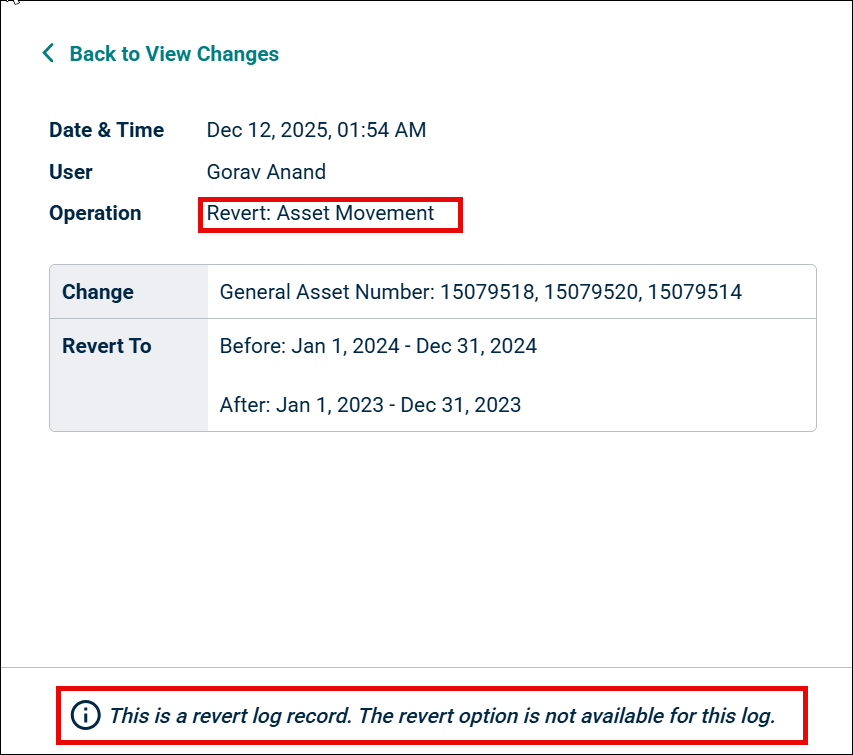Select the user name Gorav Anand
853x755 pixels.
tap(266, 172)
